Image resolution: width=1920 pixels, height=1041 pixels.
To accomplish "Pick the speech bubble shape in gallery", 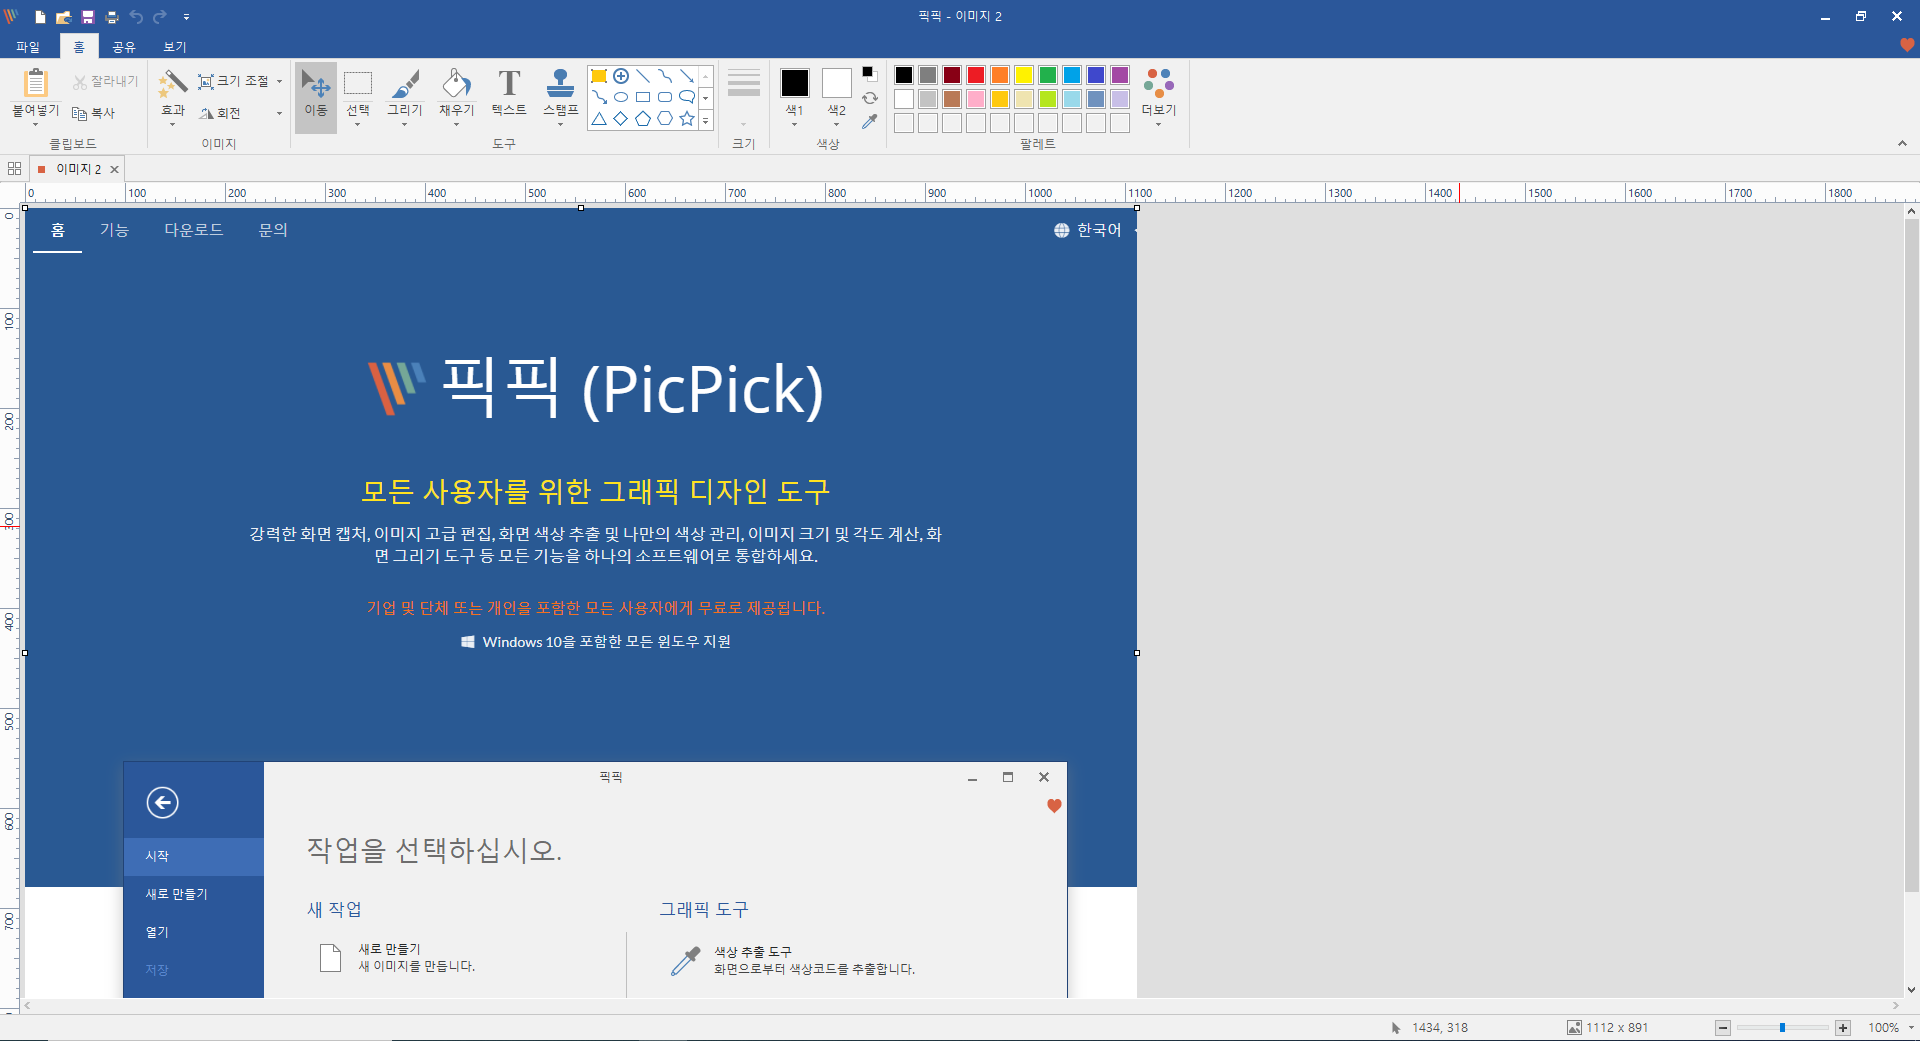I will 687,97.
